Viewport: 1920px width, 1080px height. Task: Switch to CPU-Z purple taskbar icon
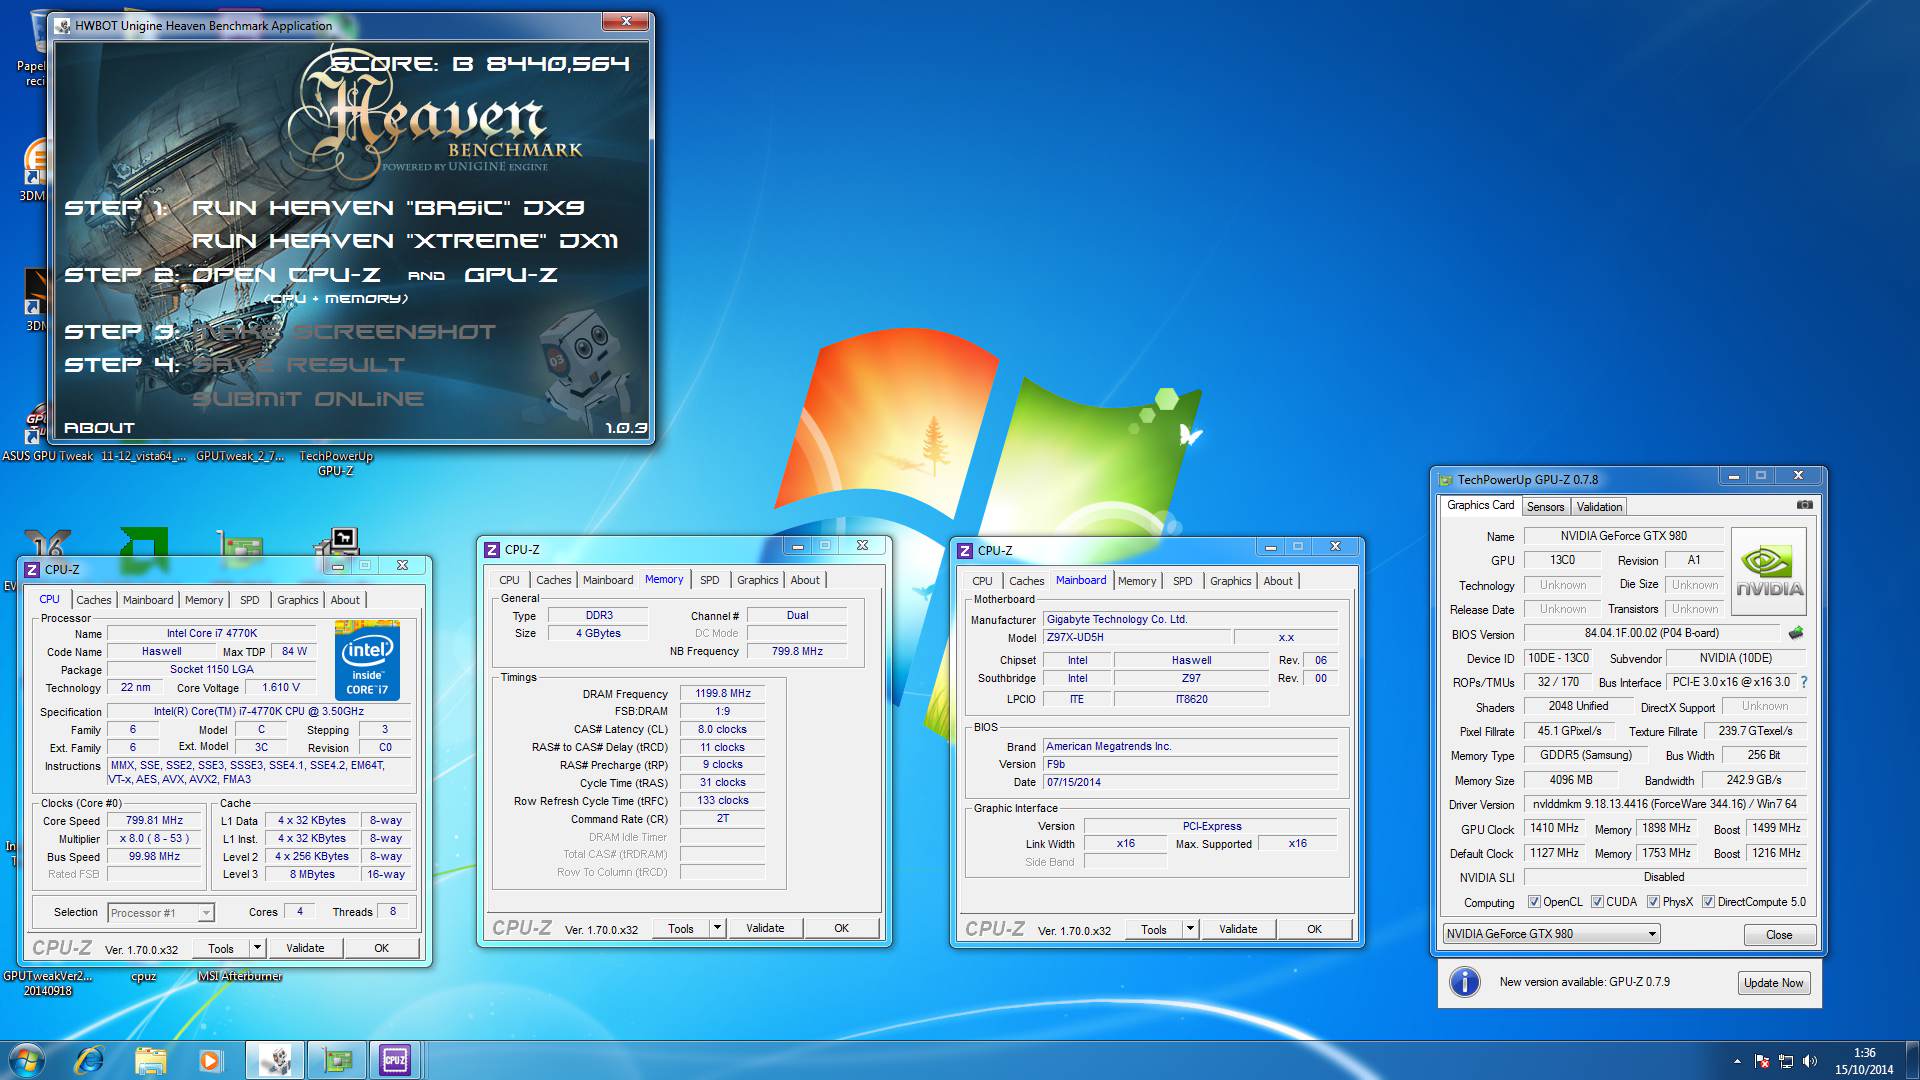click(x=395, y=1059)
